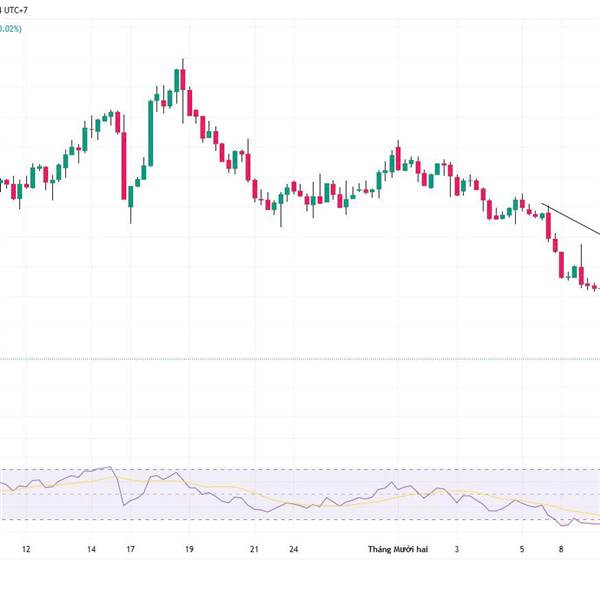Click the 19 date marker
This screenshot has height=600, width=600.
click(x=189, y=549)
